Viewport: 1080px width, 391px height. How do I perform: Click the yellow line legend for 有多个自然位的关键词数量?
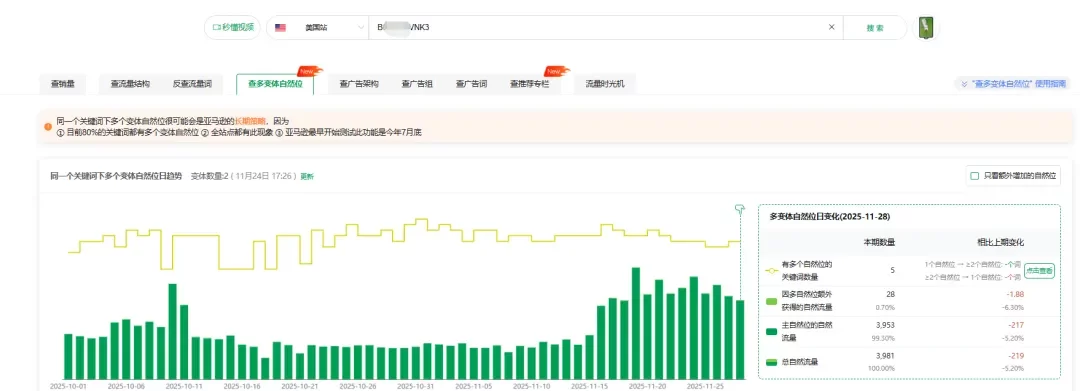tap(771, 271)
